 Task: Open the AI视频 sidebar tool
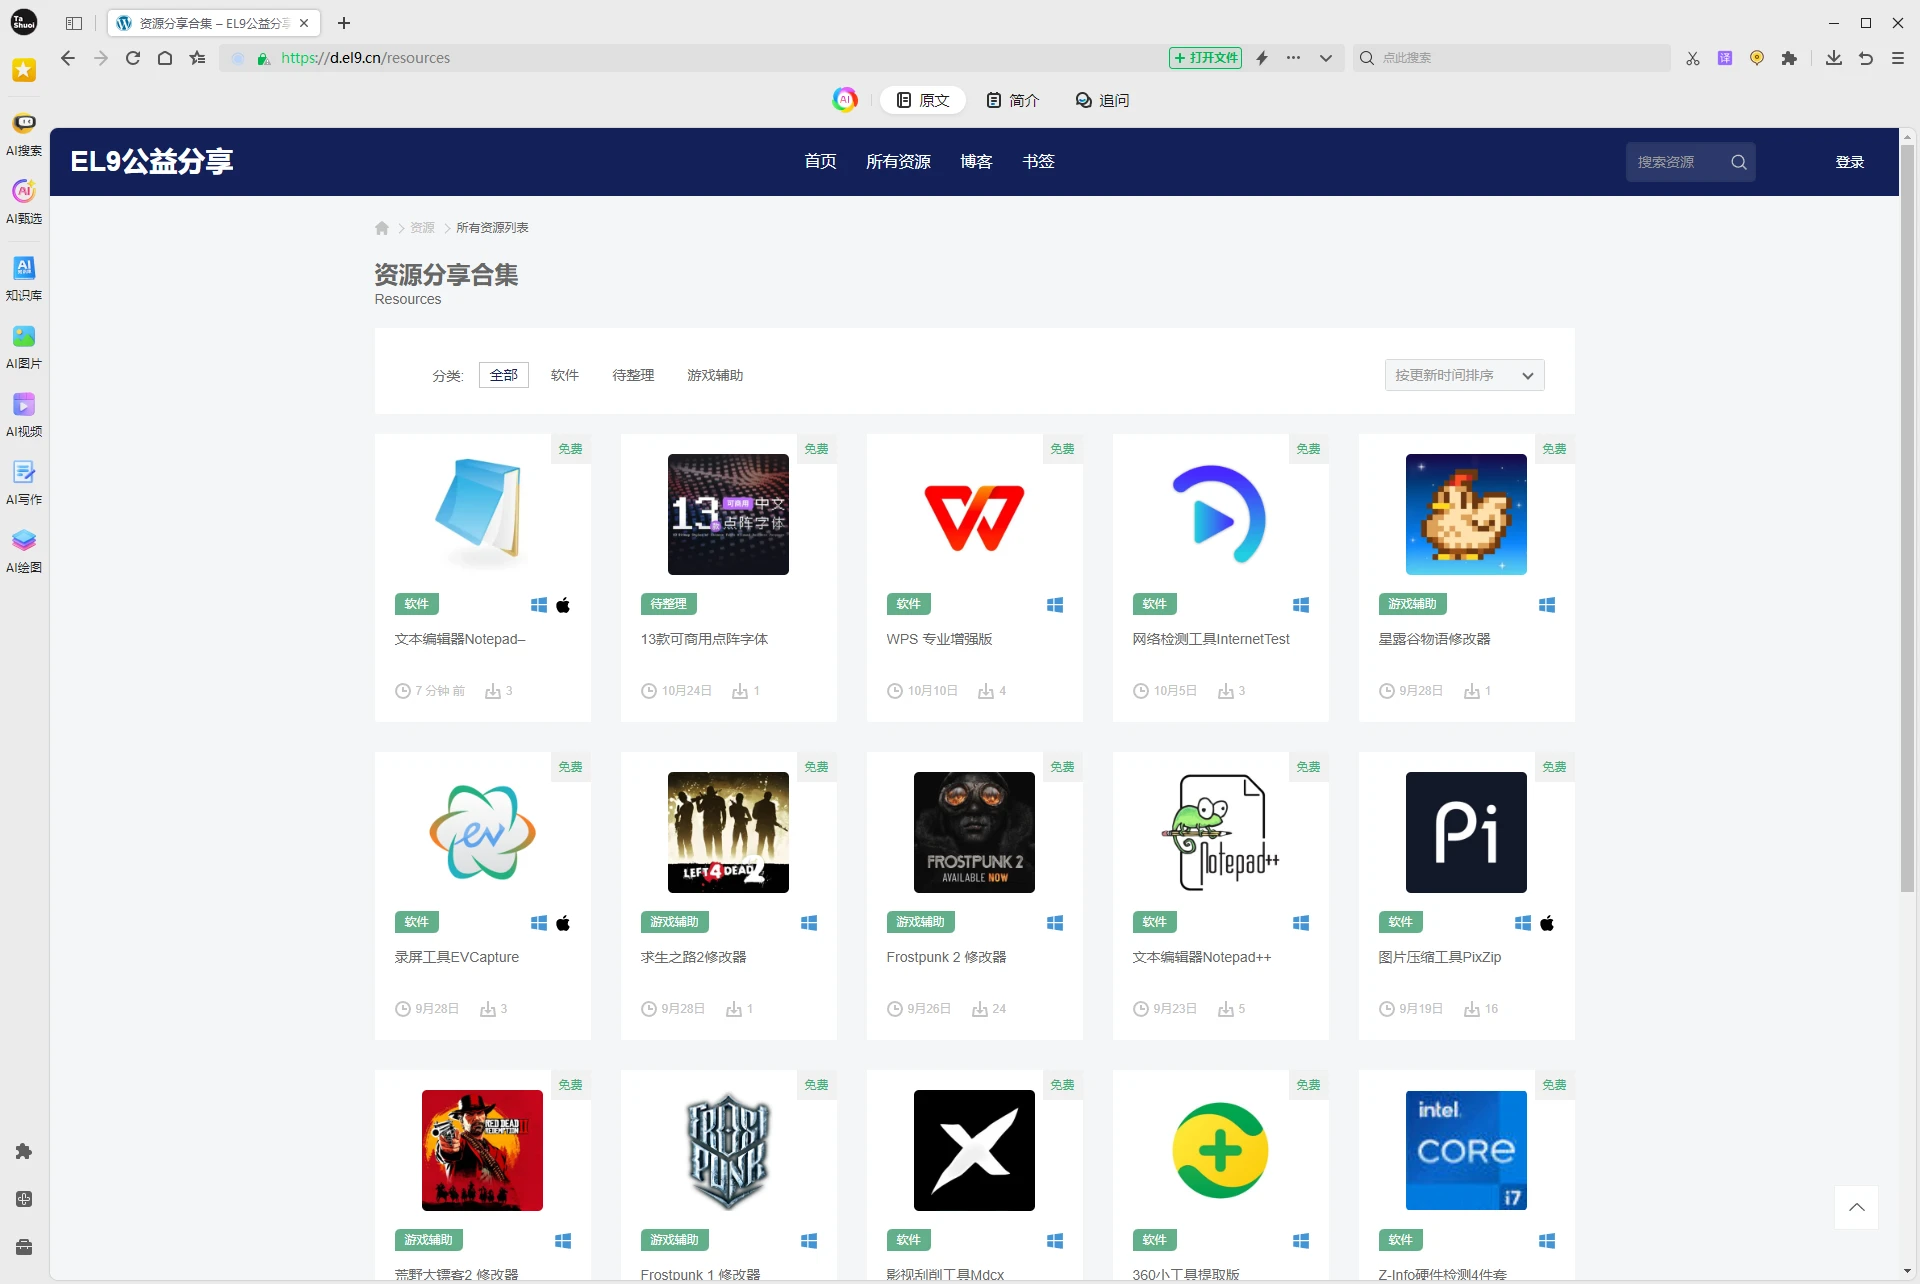coord(24,415)
